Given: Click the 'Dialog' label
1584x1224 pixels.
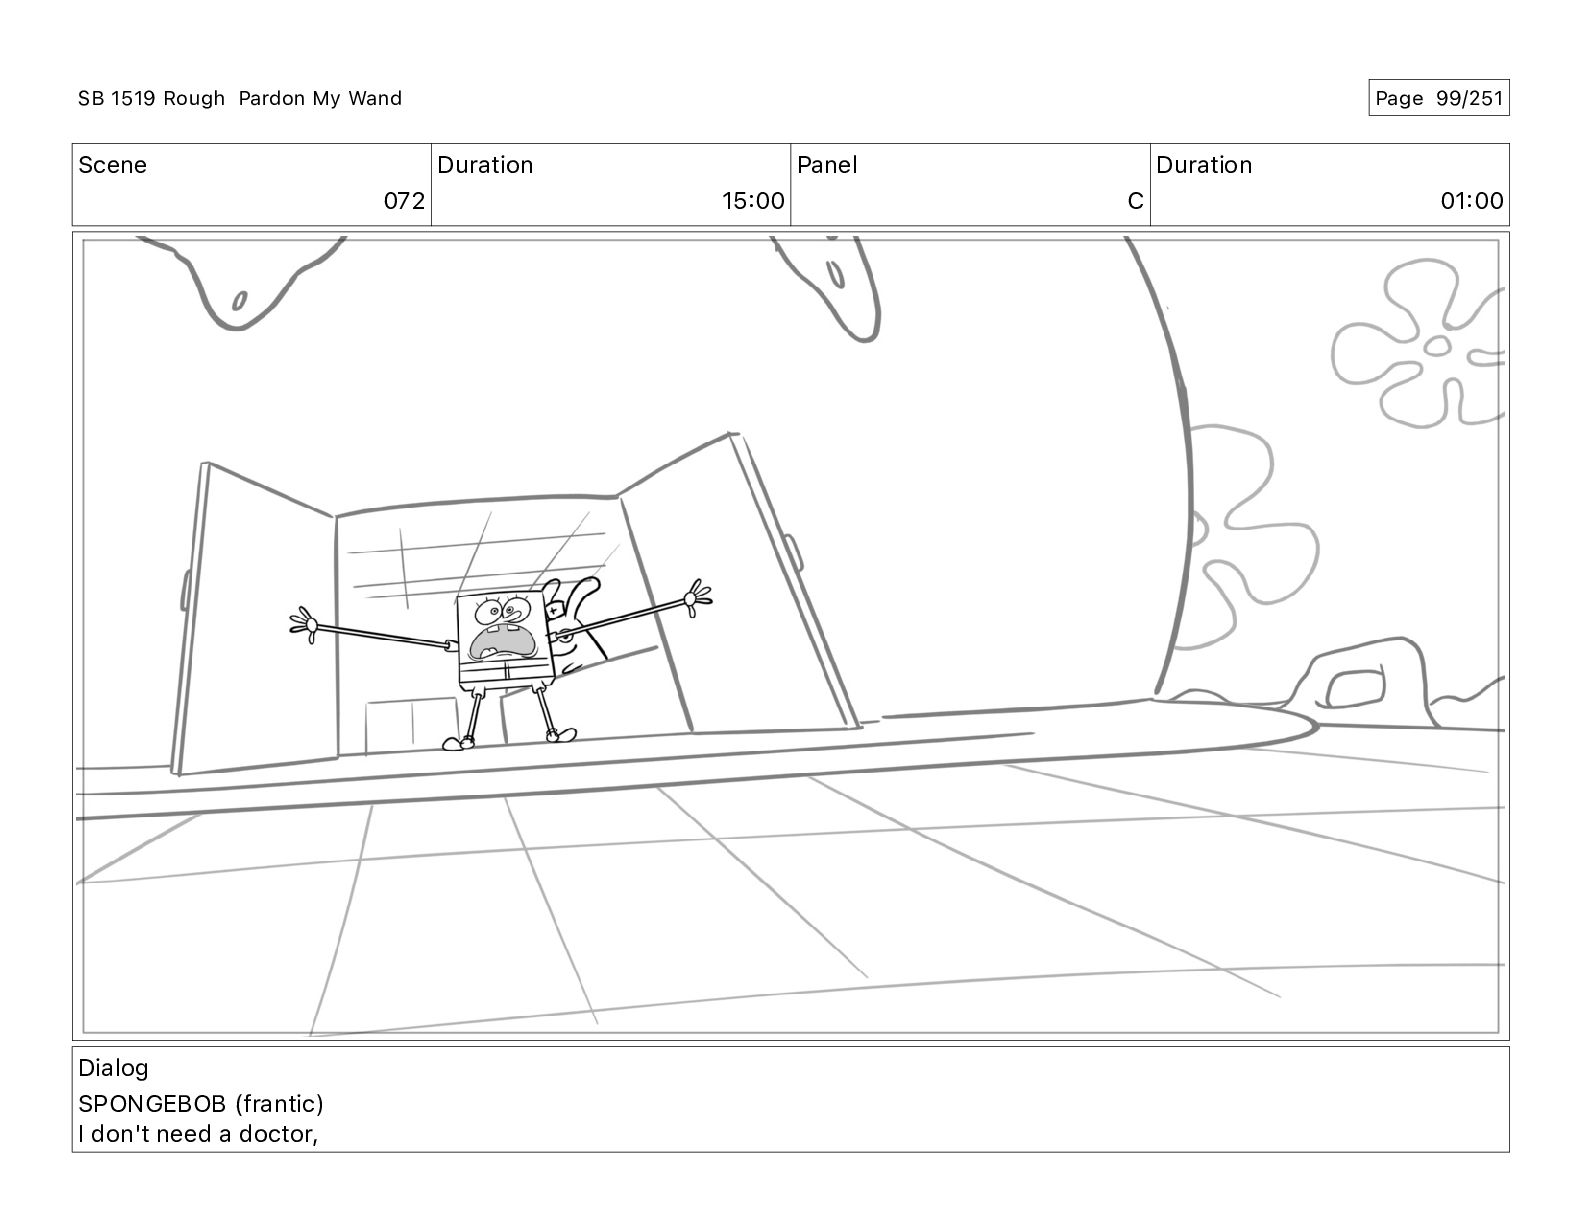Looking at the screenshot, I should tap(113, 1068).
